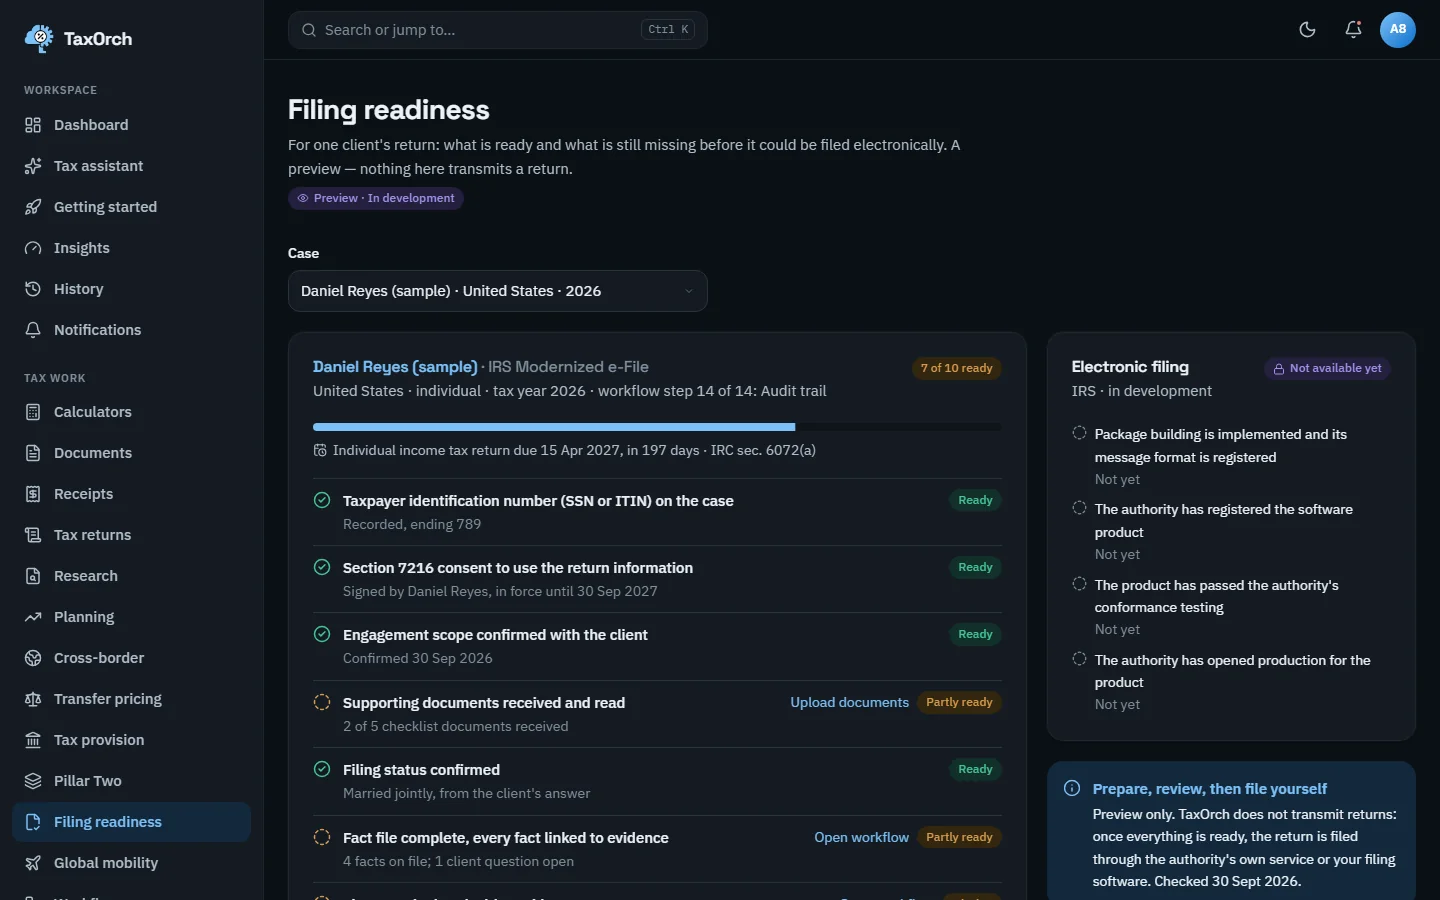Open the Tax assistant page

131,166
